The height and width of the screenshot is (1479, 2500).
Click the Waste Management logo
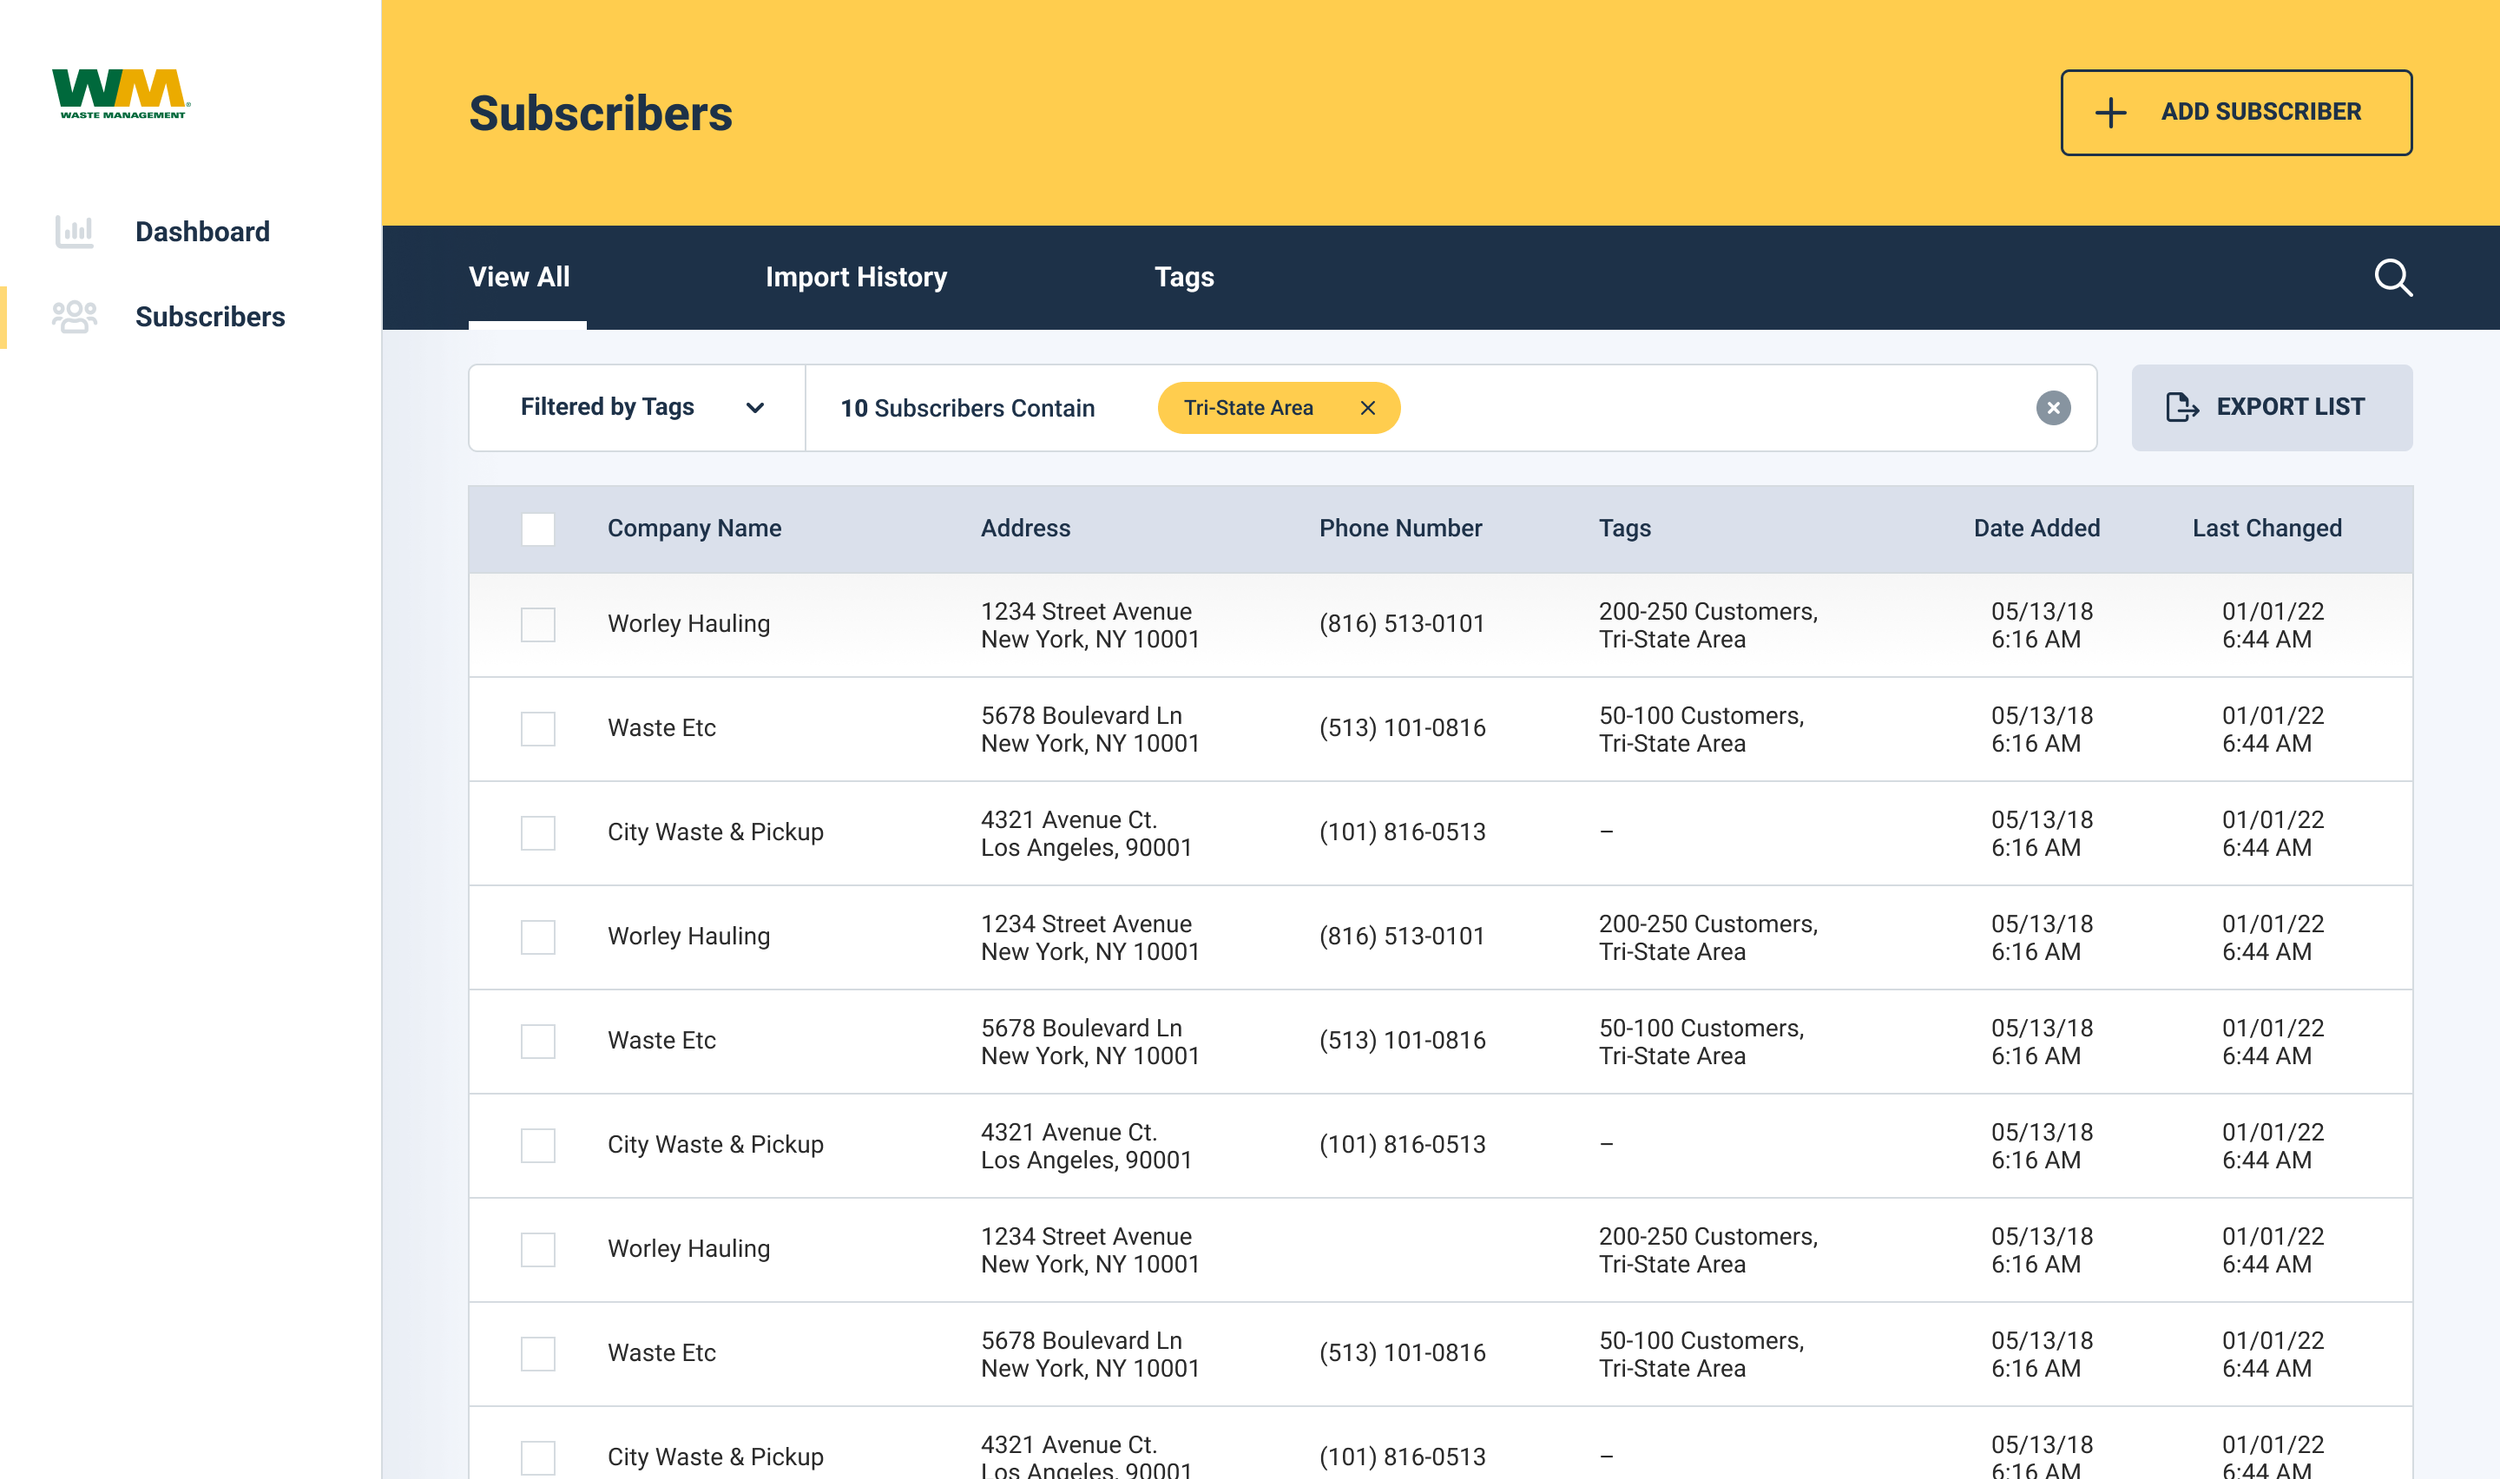pos(121,94)
